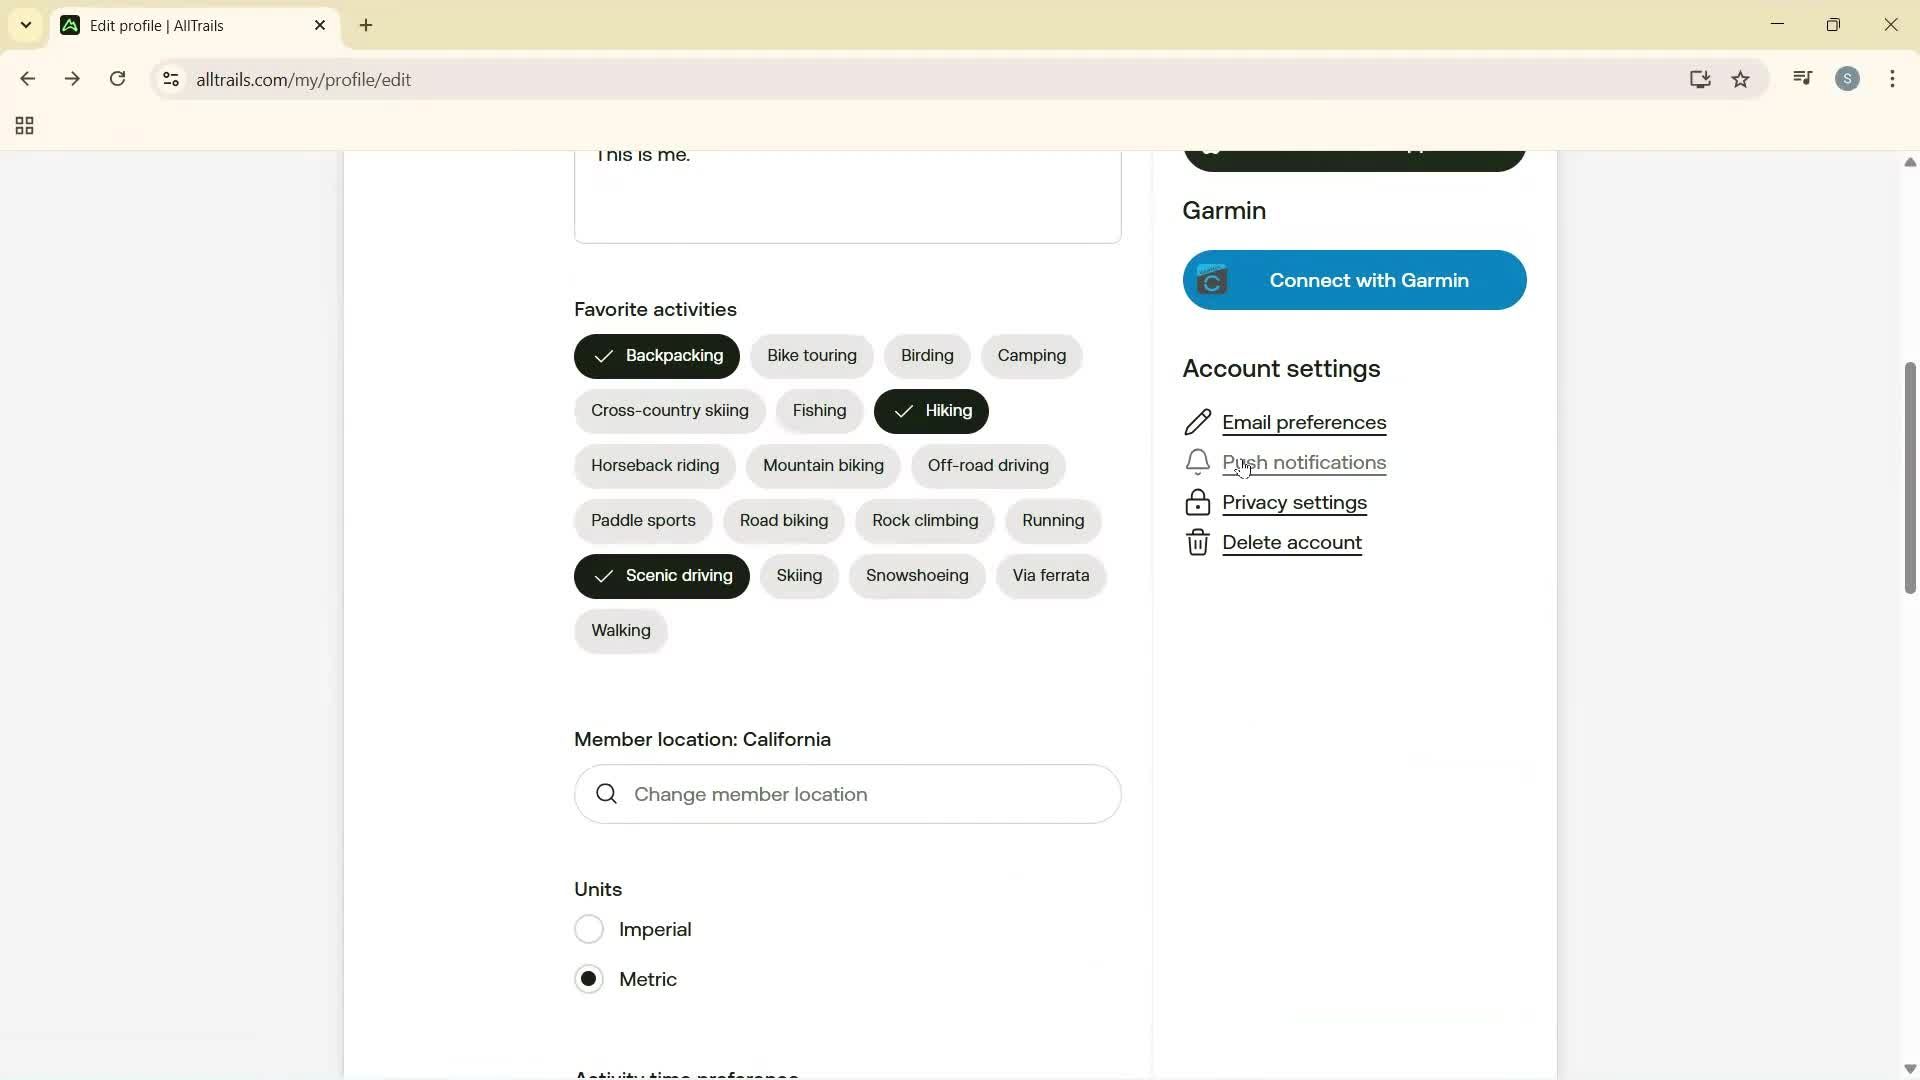This screenshot has width=1920, height=1080.
Task: Deselect the Hiking favorite activity
Action: [x=930, y=411]
